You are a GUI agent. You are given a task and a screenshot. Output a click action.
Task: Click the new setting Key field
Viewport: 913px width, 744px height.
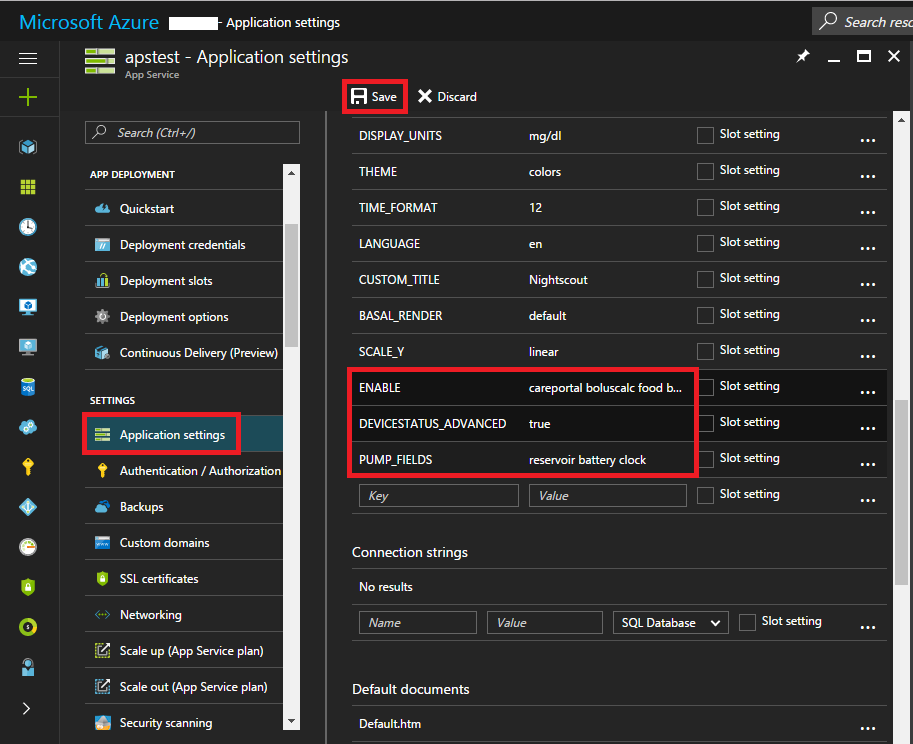click(x=438, y=495)
